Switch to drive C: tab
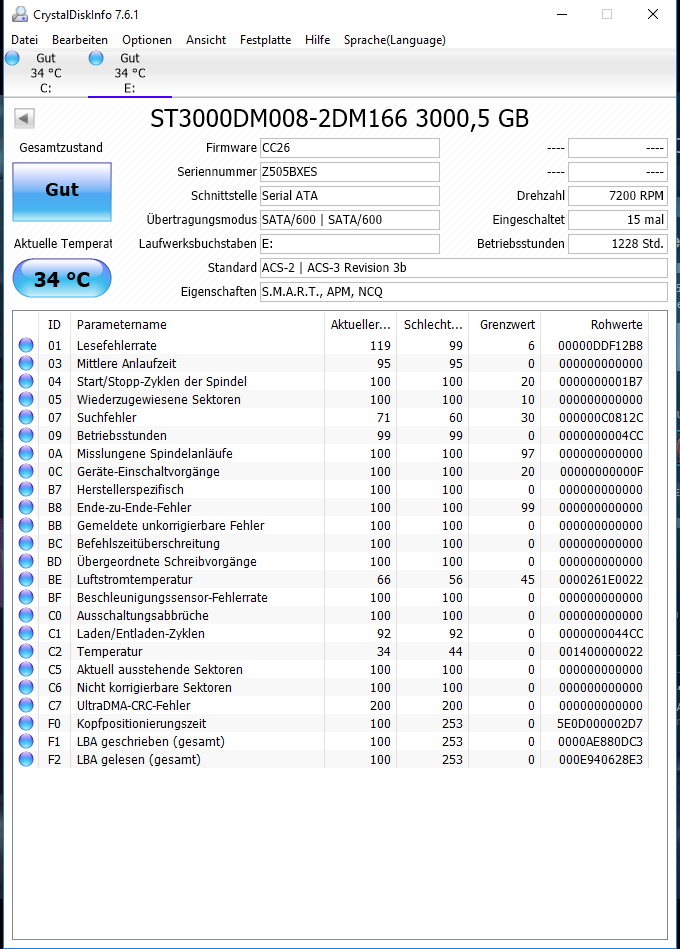Screen dimensions: 680x949 tap(45, 73)
